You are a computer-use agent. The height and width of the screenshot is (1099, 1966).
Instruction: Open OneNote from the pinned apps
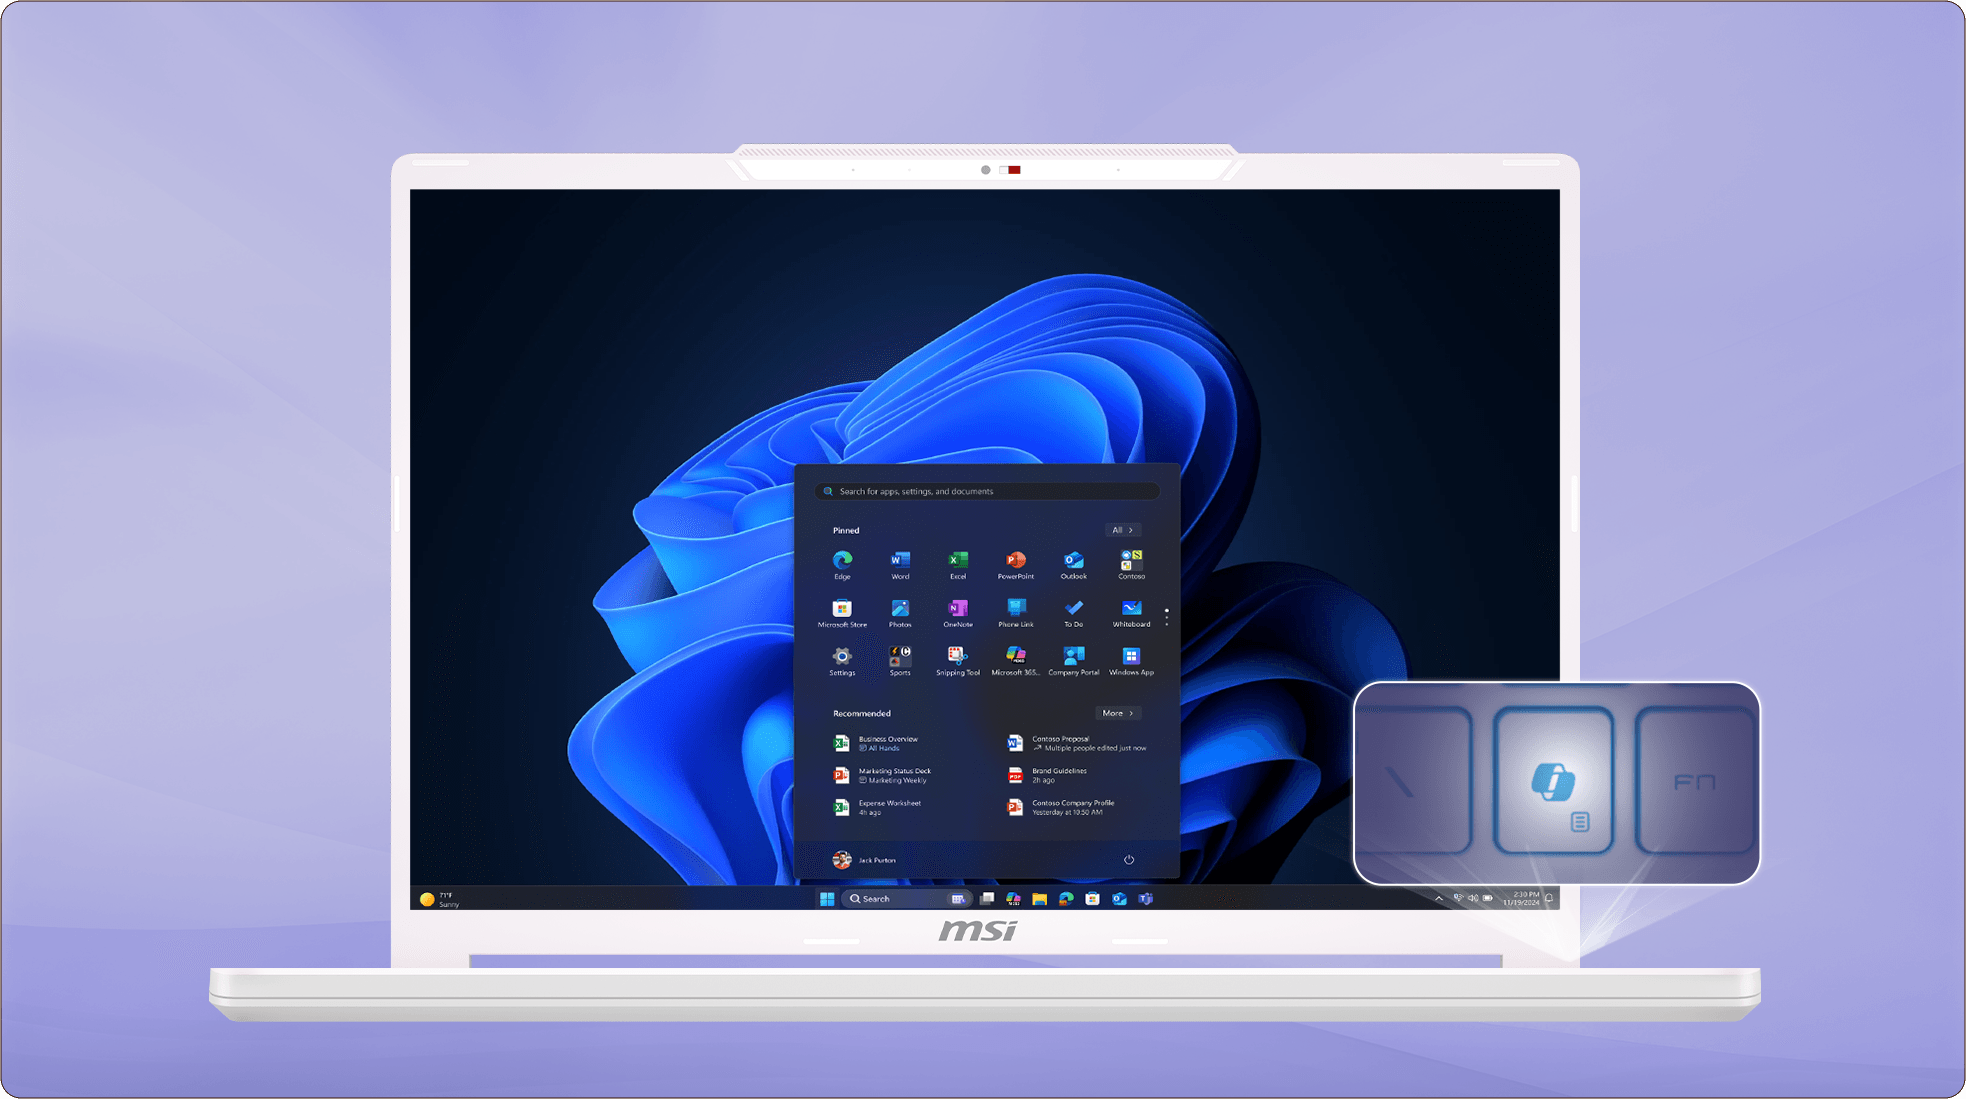point(958,613)
